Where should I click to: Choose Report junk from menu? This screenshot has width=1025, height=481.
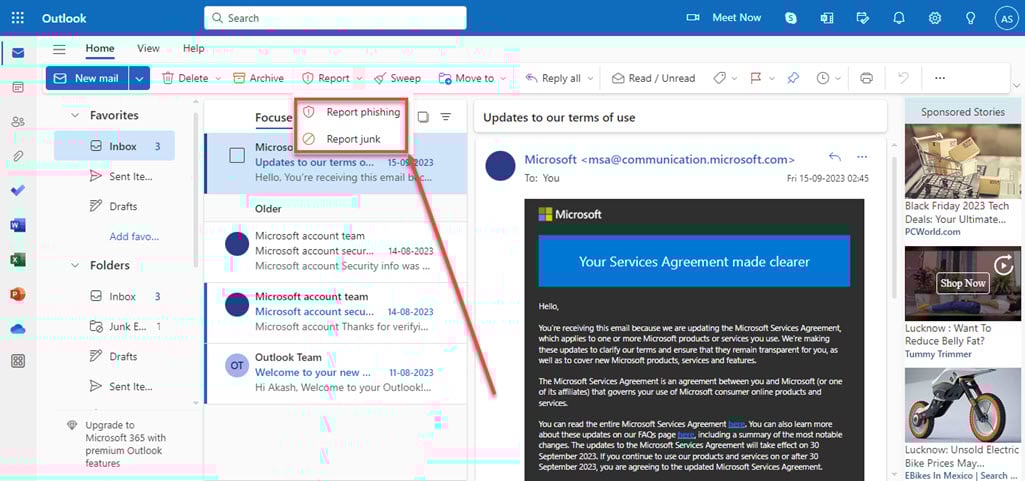pos(352,139)
